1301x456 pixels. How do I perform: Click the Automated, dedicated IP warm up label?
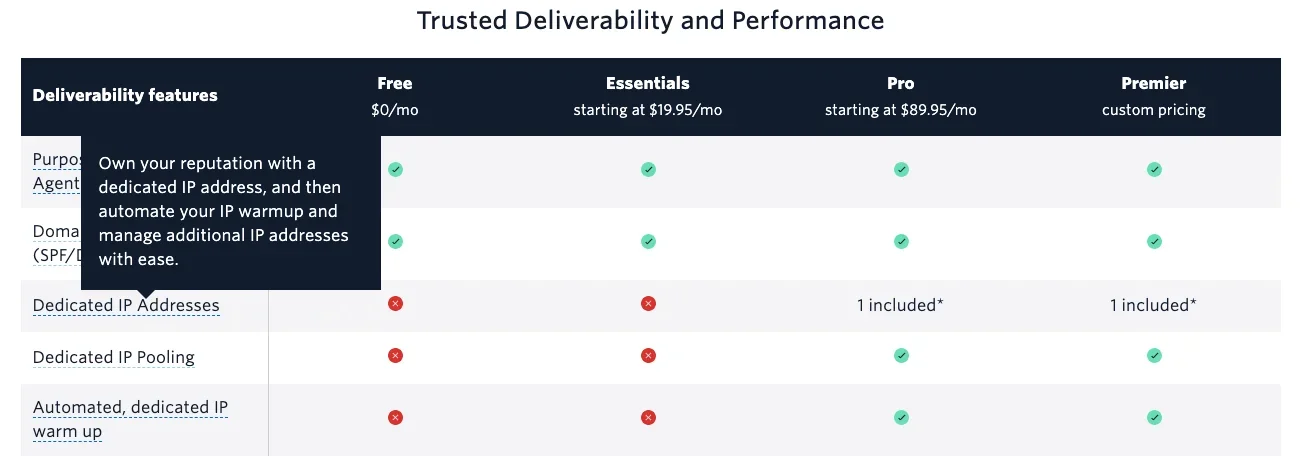[x=130, y=419]
